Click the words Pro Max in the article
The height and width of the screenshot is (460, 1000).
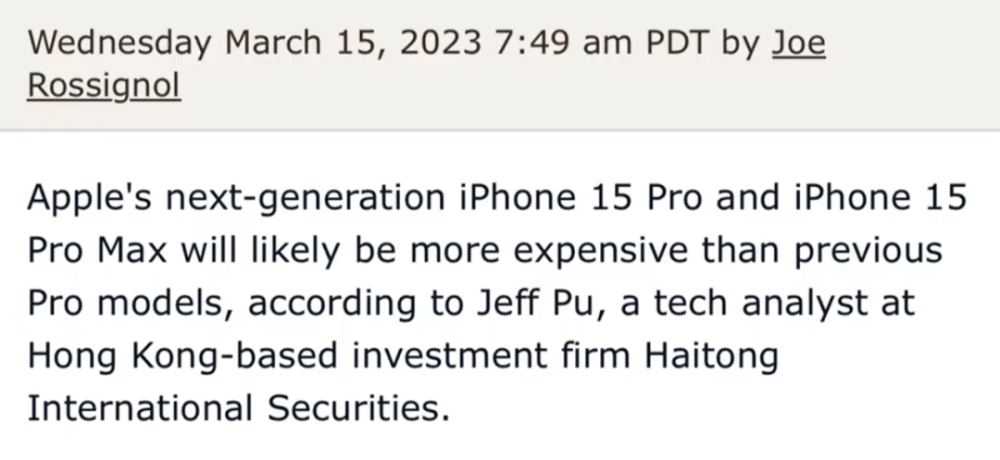pyautogui.click(x=98, y=251)
